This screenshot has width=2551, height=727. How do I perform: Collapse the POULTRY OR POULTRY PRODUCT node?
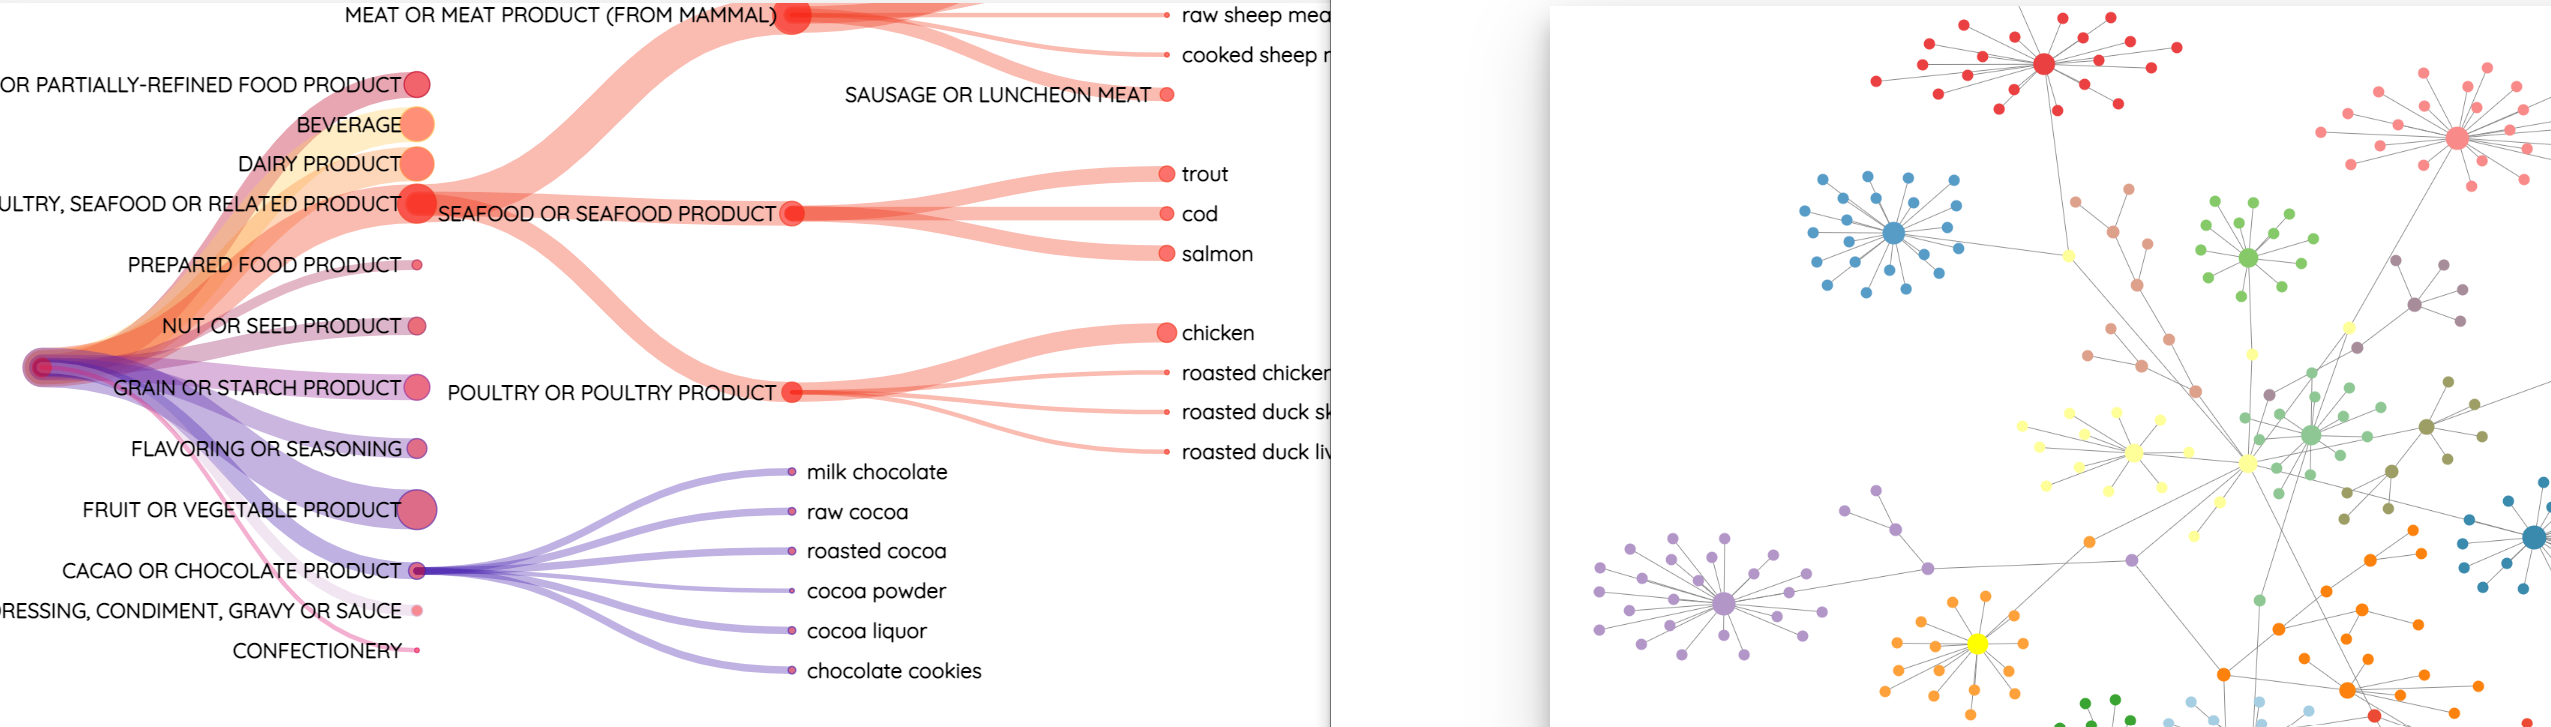pos(792,392)
